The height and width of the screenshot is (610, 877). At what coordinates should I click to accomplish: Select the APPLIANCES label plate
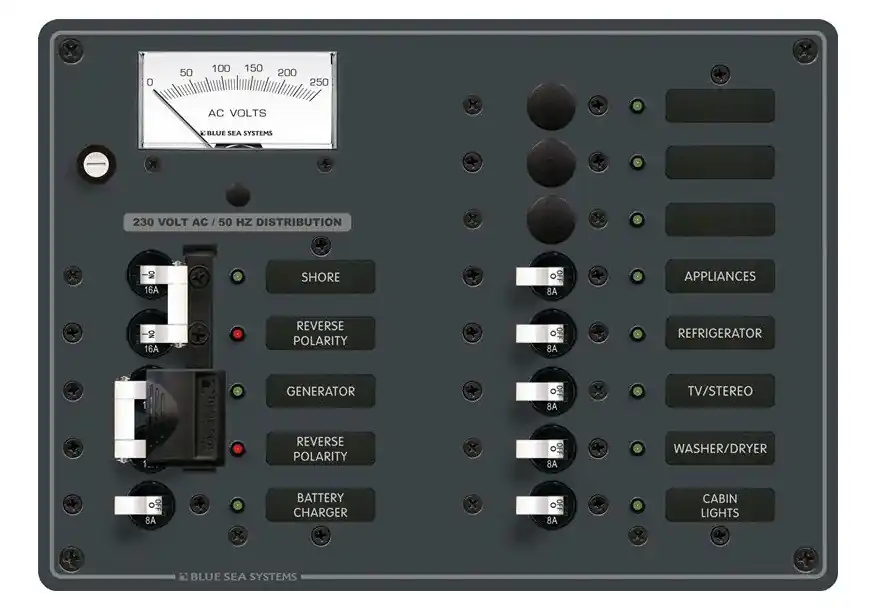720,276
